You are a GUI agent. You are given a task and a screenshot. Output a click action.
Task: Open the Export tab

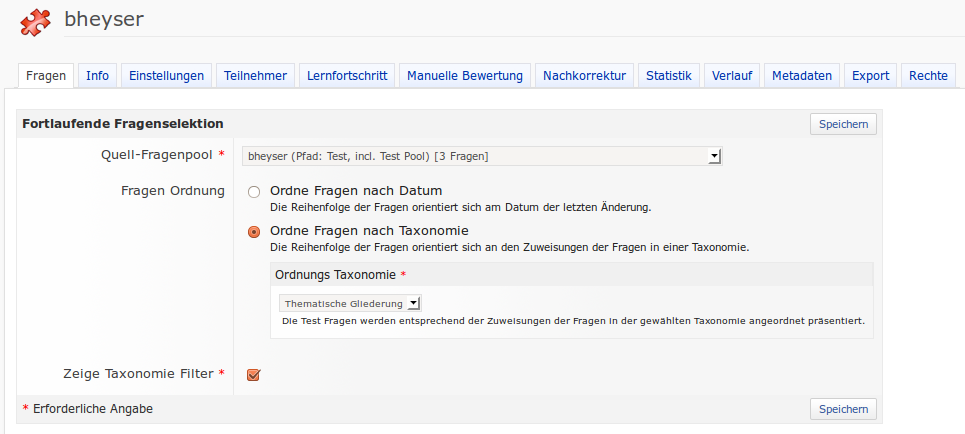coord(870,76)
